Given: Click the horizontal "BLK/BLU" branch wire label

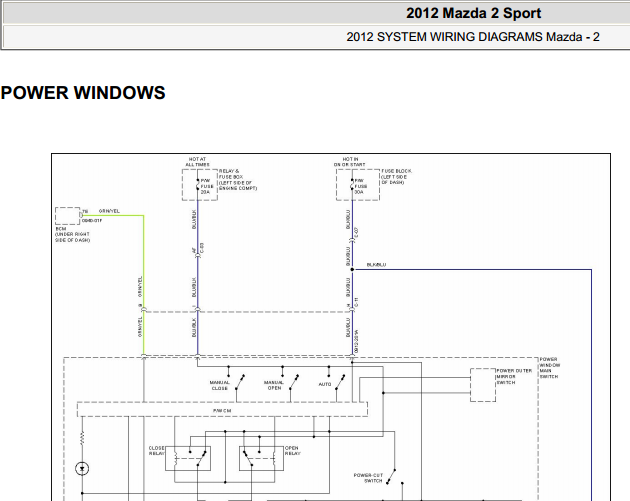Looking at the screenshot, I should click(376, 265).
